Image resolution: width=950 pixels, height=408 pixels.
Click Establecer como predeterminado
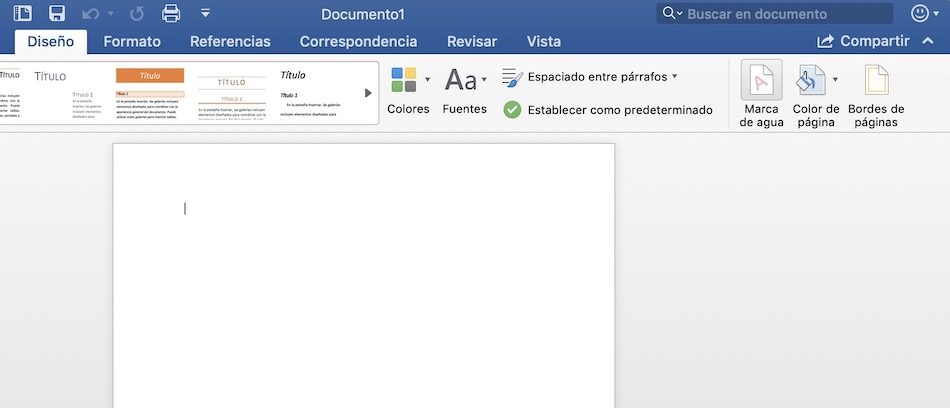[608, 110]
